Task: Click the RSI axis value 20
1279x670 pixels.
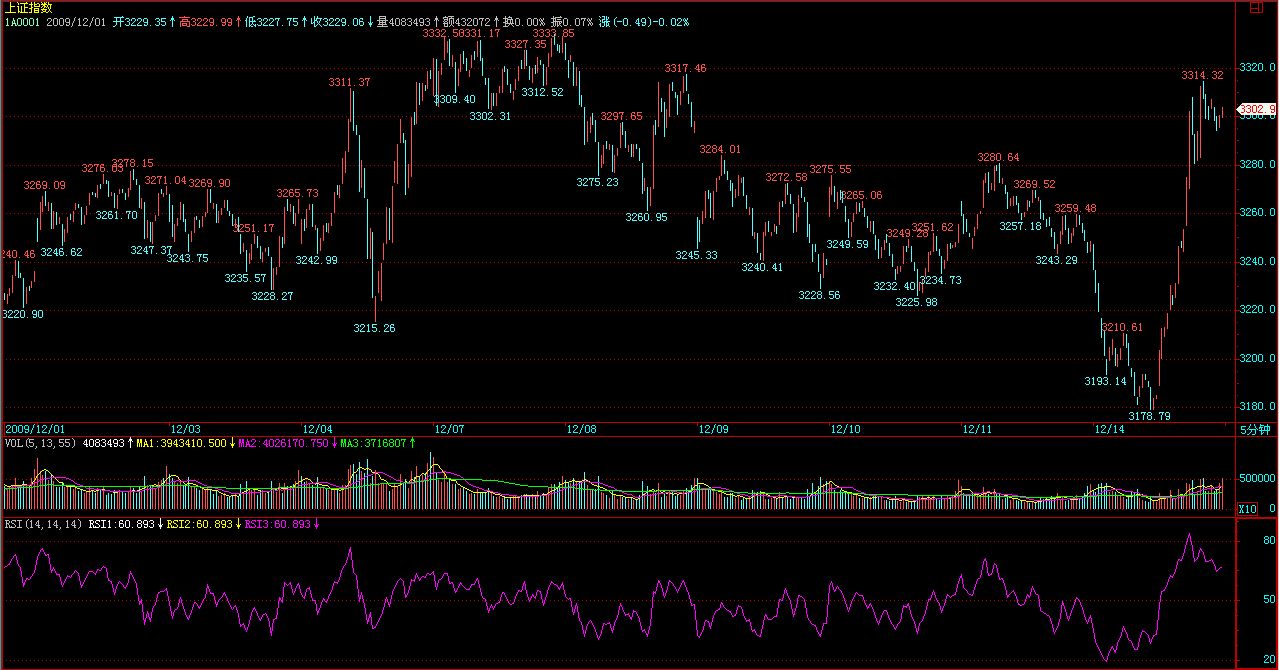Action: (1269, 659)
